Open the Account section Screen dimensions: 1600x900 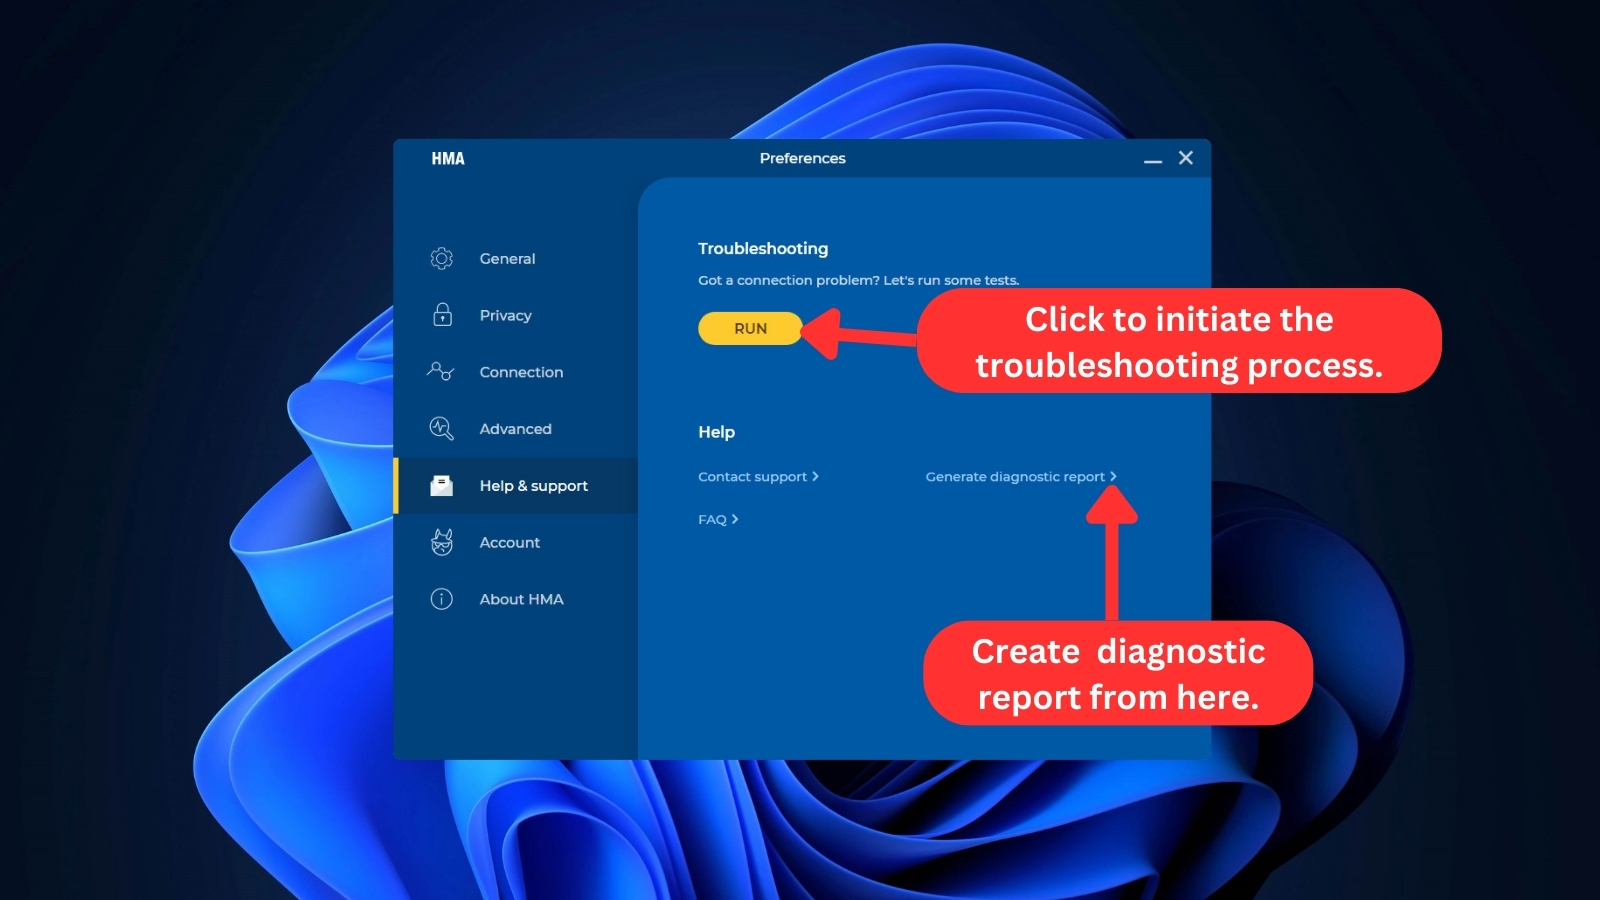516,542
